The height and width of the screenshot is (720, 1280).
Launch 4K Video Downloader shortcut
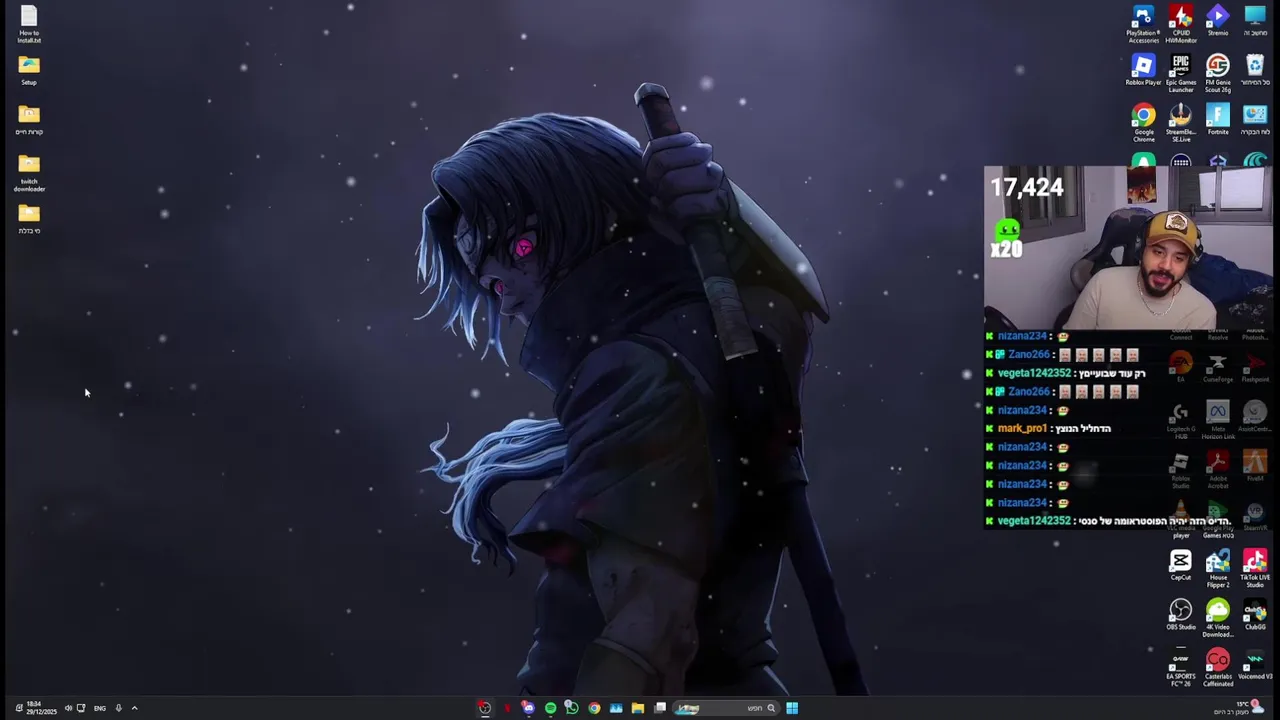pos(1218,618)
